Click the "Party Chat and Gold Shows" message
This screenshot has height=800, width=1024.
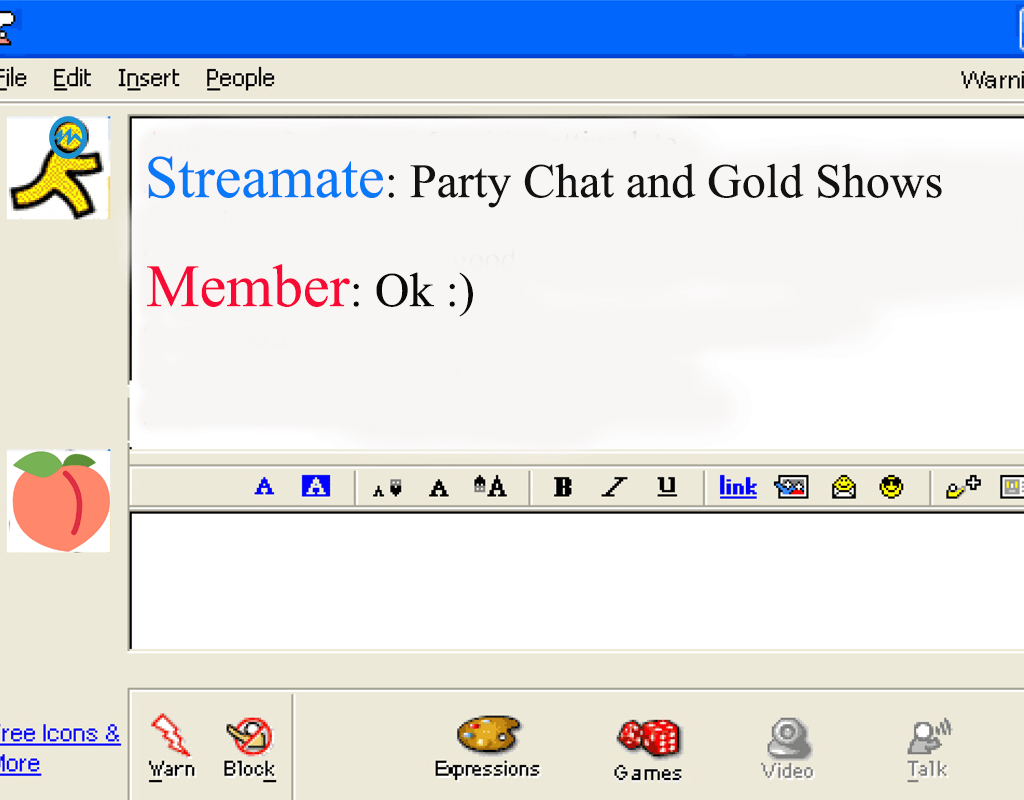[x=676, y=182]
